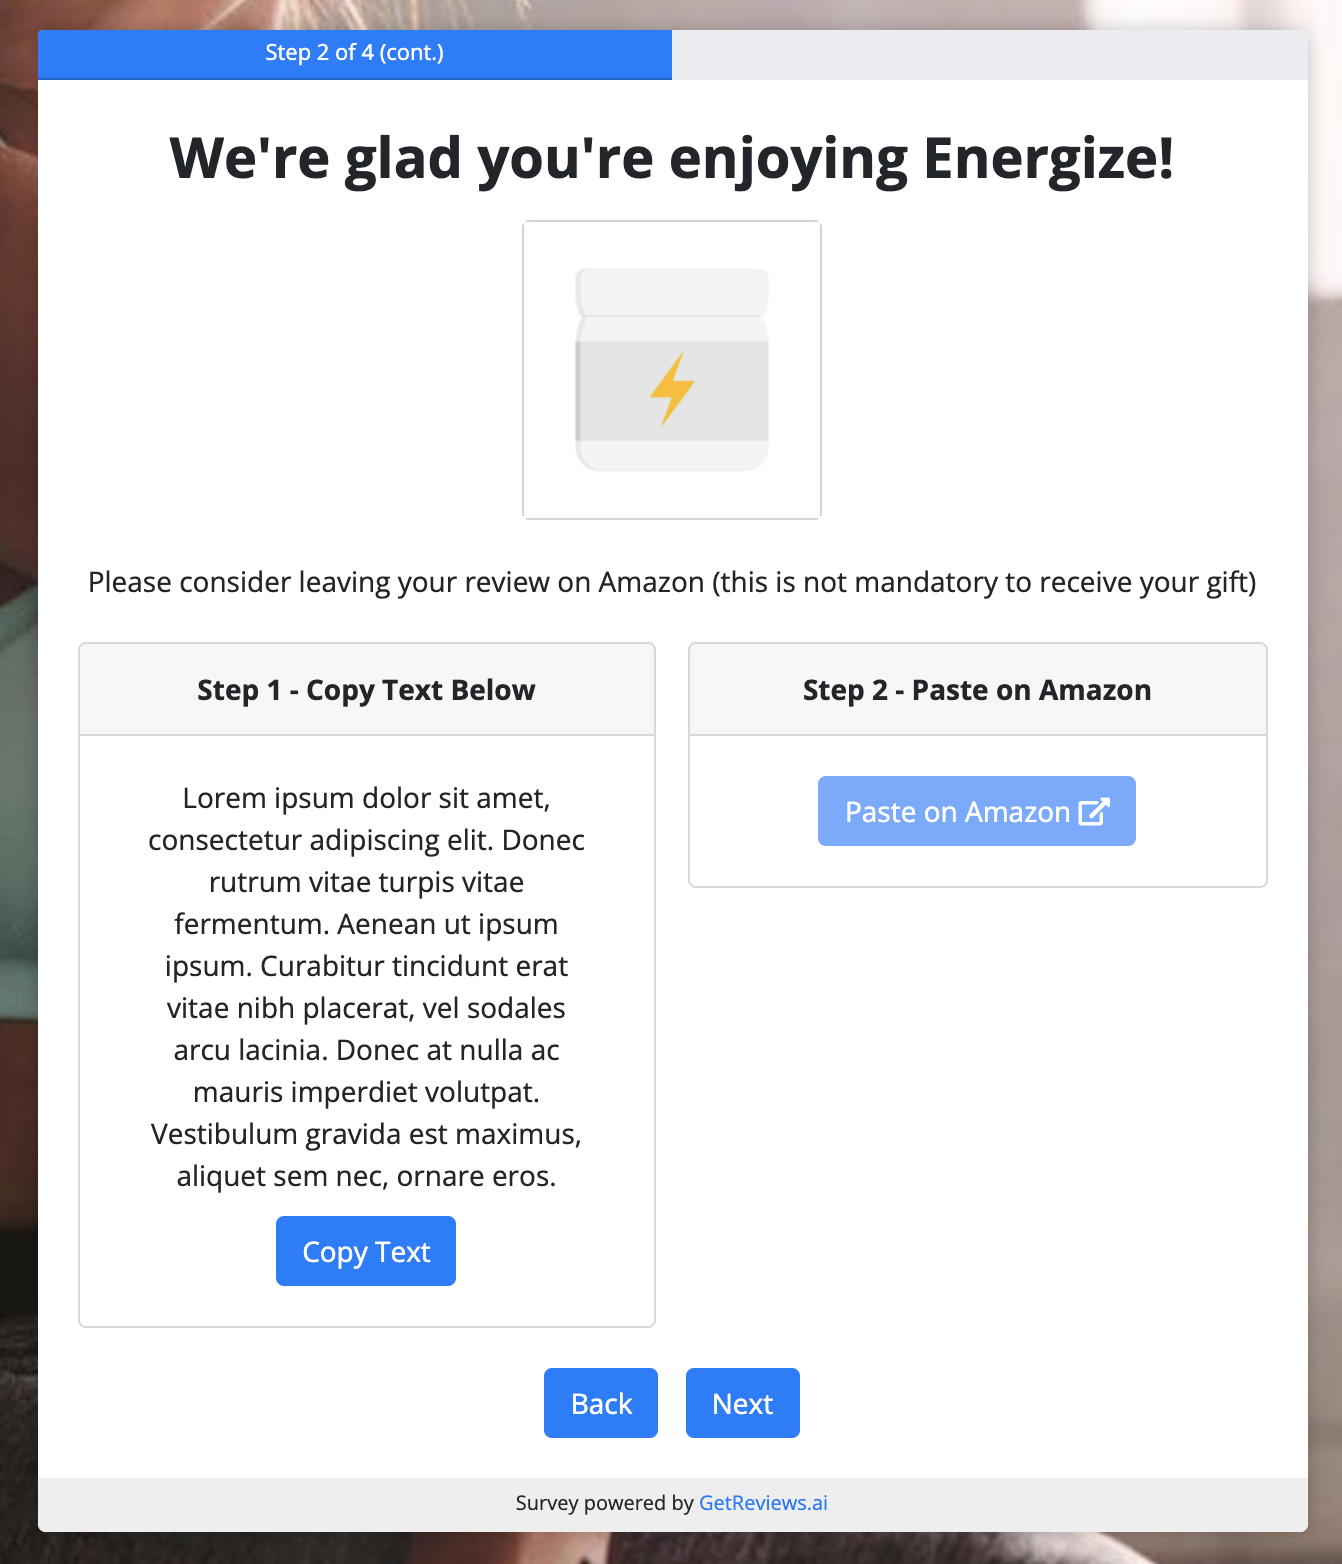1342x1564 pixels.
Task: Click the Step 2 - Paste on Amazon header
Action: [977, 689]
